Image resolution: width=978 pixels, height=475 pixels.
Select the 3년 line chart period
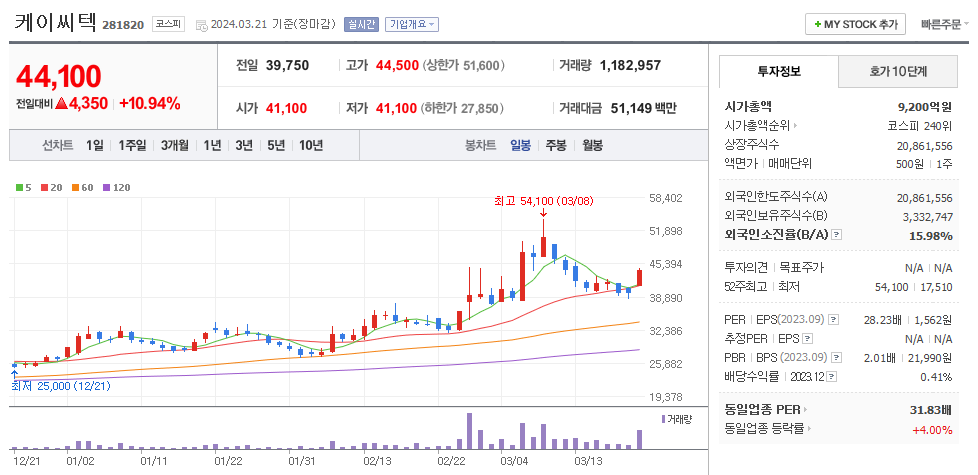pos(244,145)
